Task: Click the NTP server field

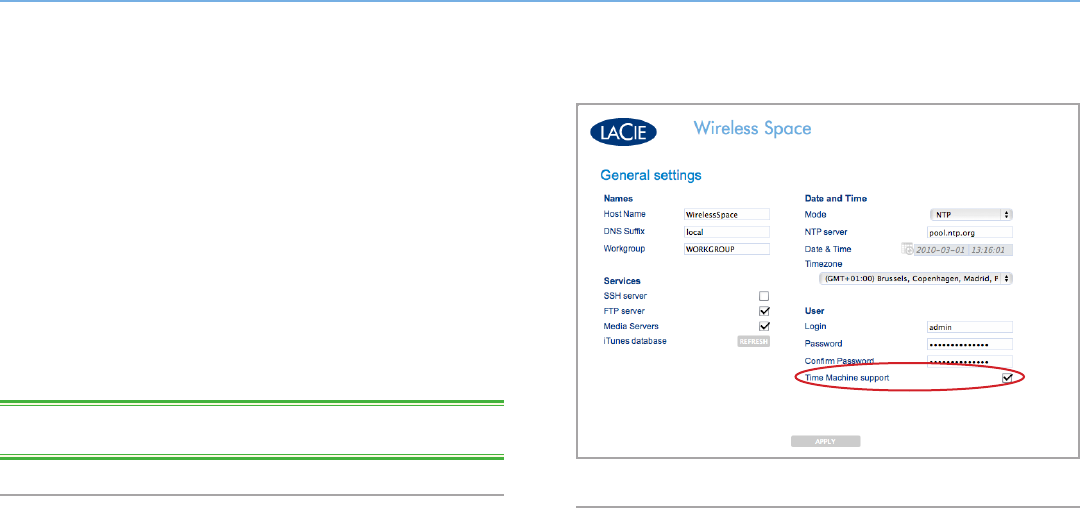Action: pos(970,232)
